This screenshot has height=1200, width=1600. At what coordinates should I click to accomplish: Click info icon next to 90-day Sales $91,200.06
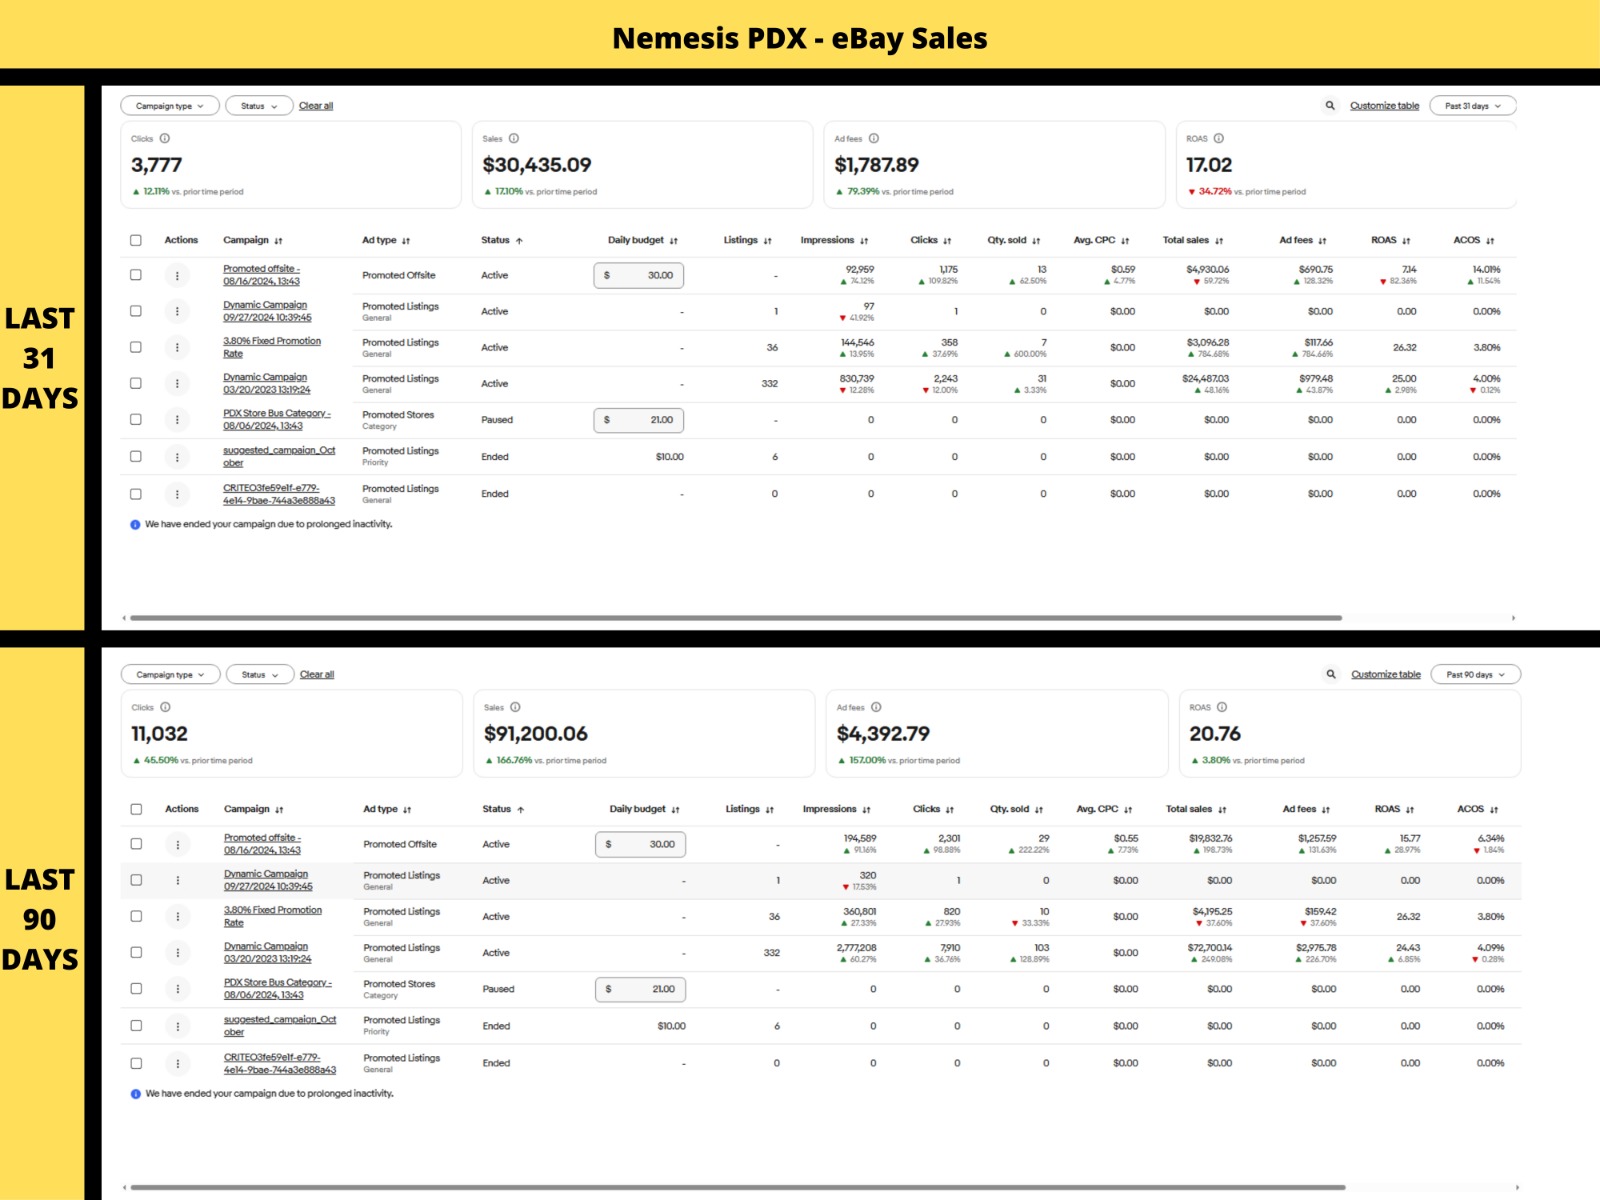[x=515, y=707]
